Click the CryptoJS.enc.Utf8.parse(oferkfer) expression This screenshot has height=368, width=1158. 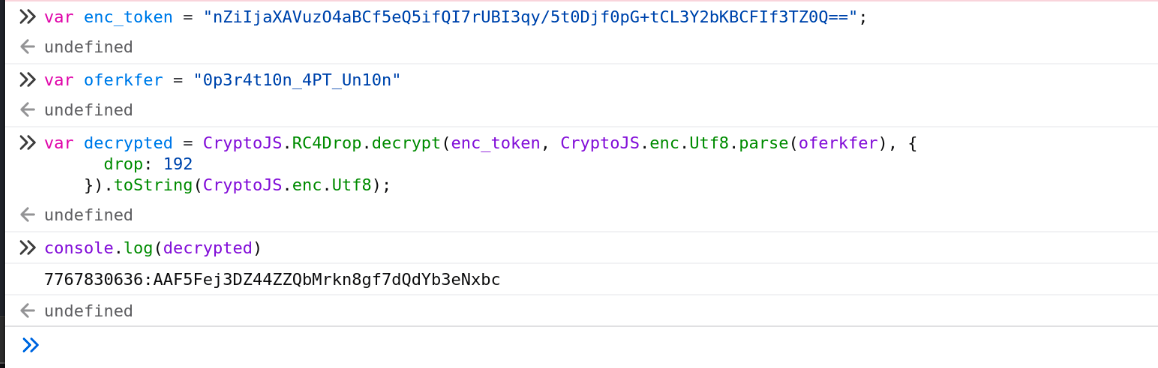tap(726, 143)
